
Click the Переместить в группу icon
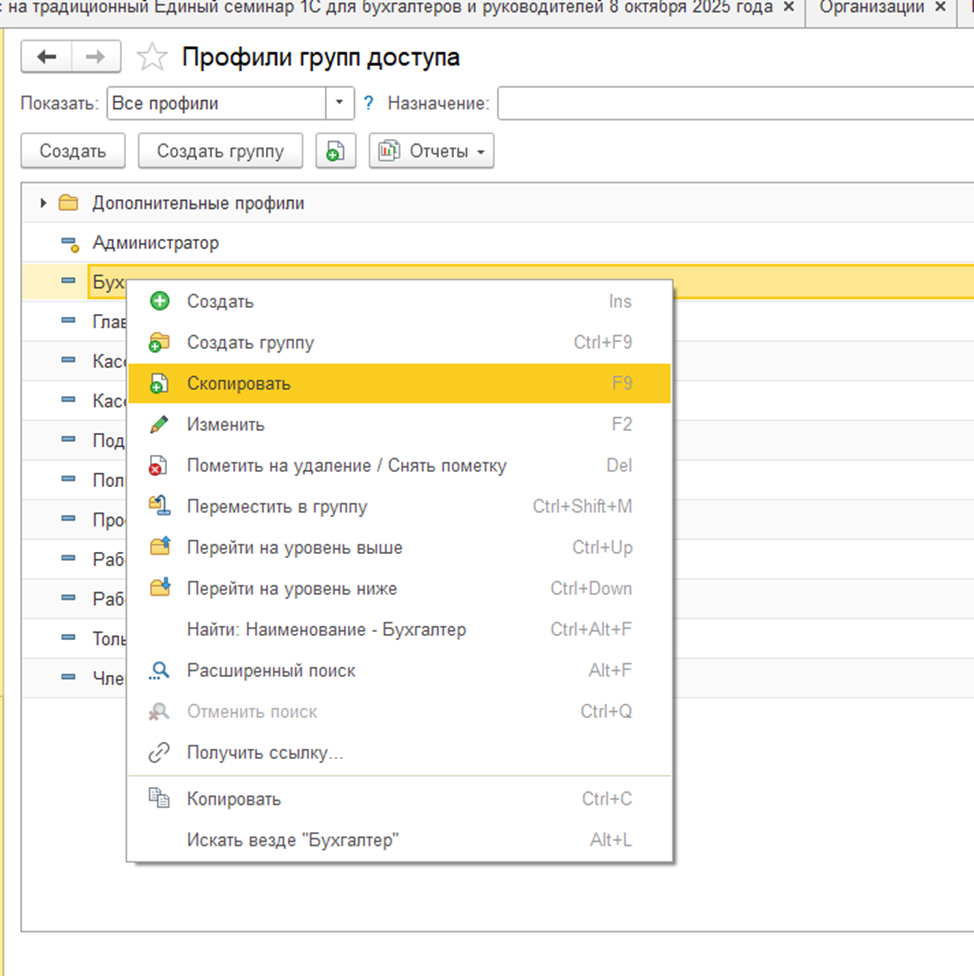click(159, 505)
